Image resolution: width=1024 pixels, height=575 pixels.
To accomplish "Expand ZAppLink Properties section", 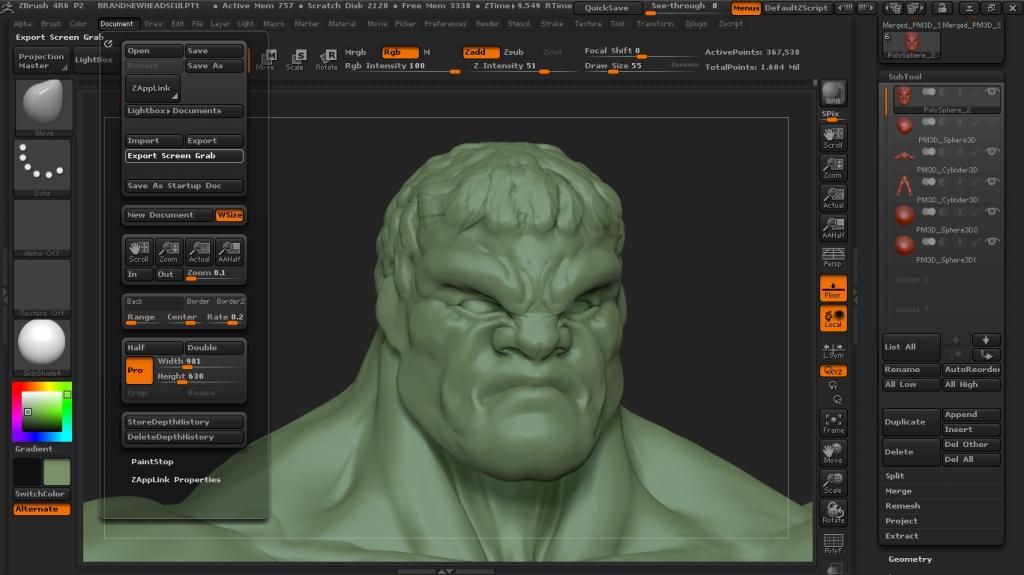I will point(176,480).
